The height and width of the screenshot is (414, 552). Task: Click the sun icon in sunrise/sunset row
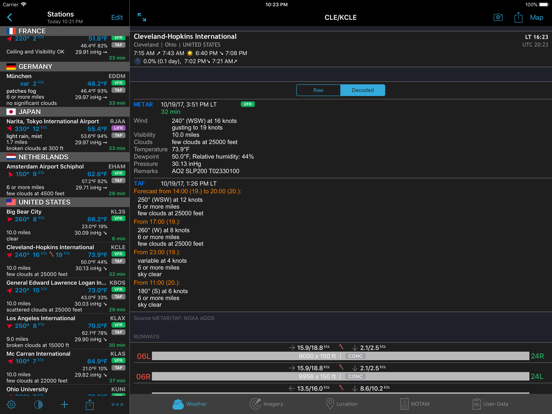190,53
